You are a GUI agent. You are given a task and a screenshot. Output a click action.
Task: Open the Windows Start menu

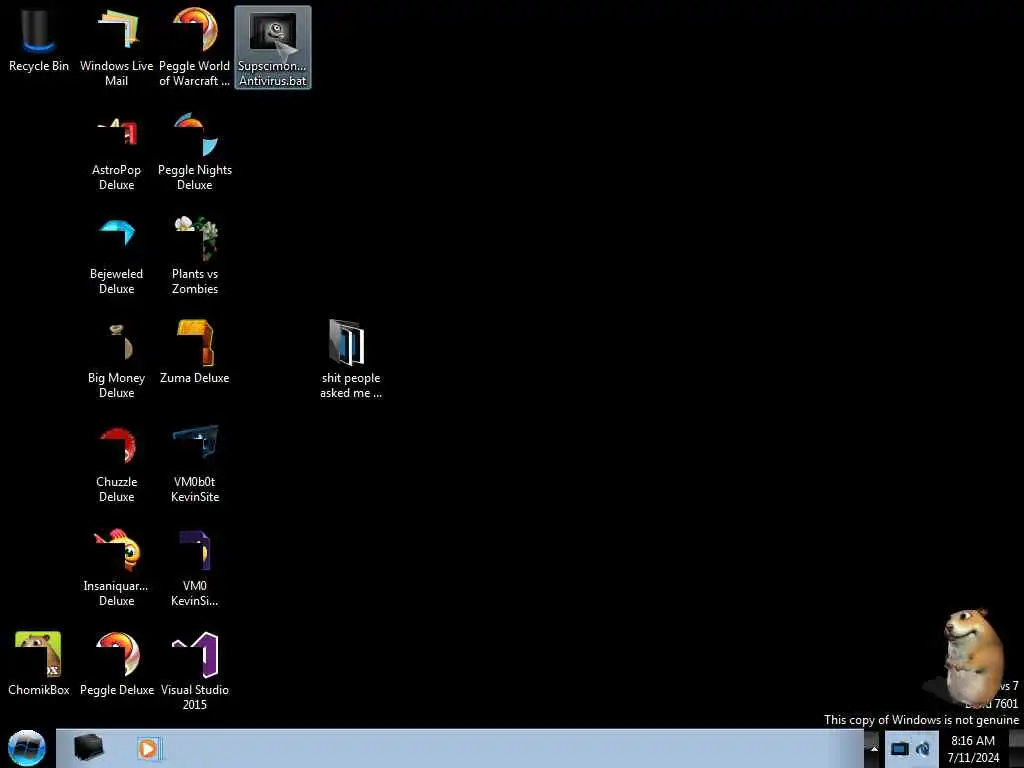[x=27, y=748]
